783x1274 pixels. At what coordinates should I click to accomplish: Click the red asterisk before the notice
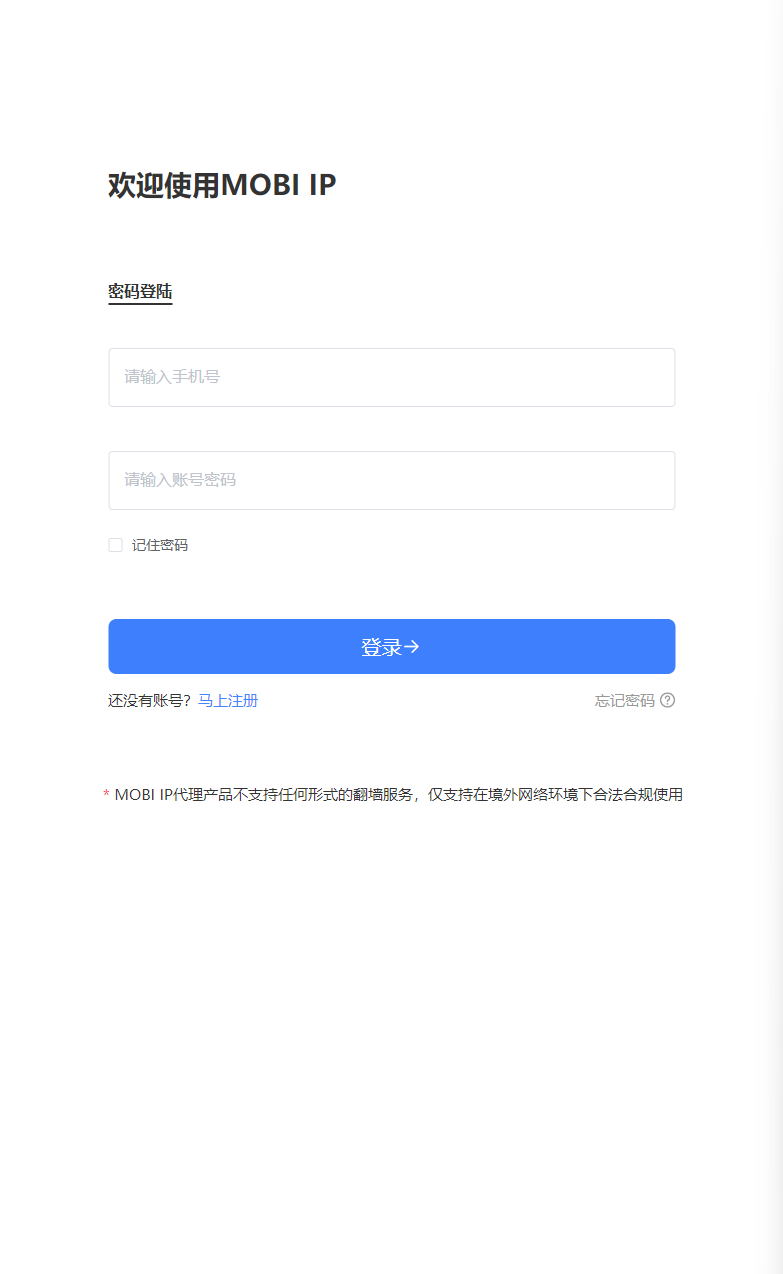click(106, 795)
